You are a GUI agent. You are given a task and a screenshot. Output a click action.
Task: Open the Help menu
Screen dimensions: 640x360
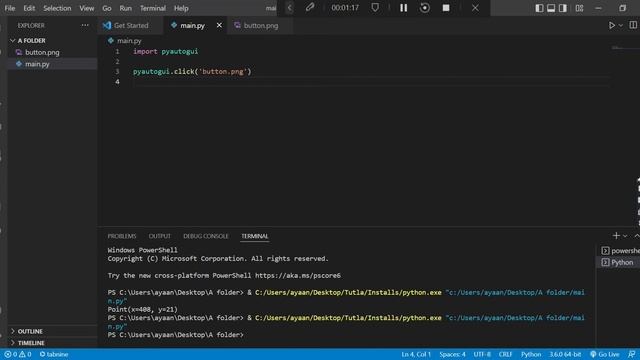181,8
